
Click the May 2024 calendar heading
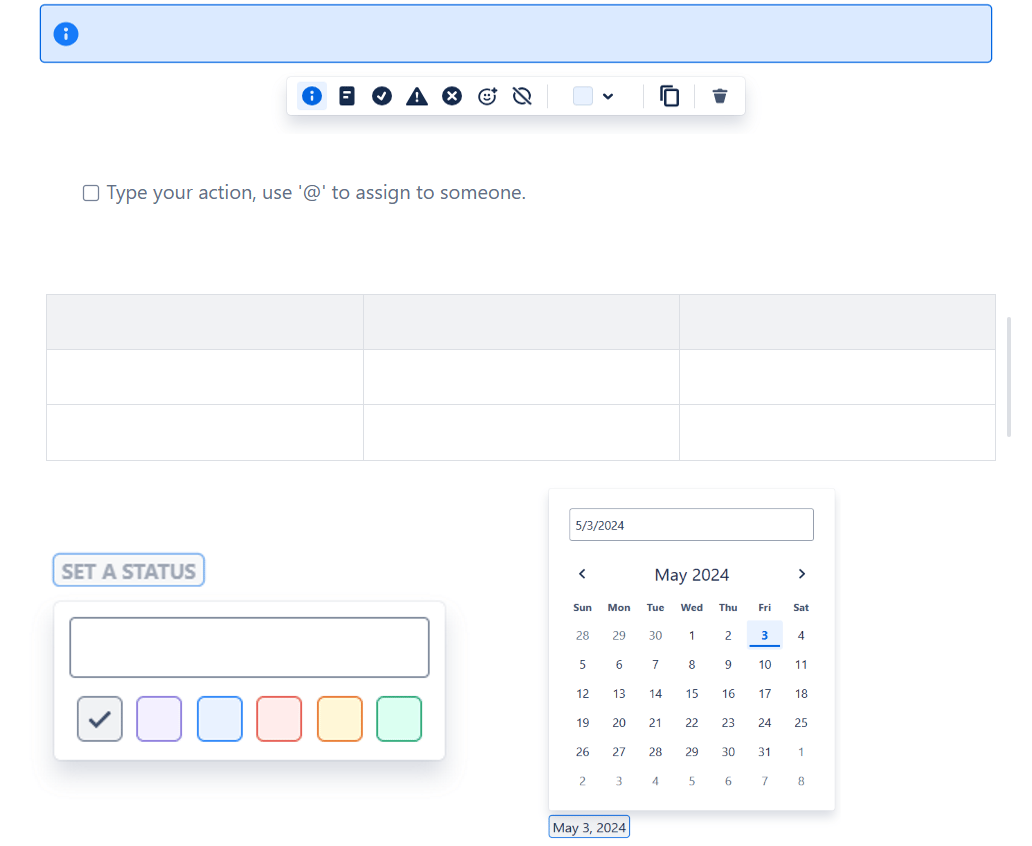click(x=692, y=575)
